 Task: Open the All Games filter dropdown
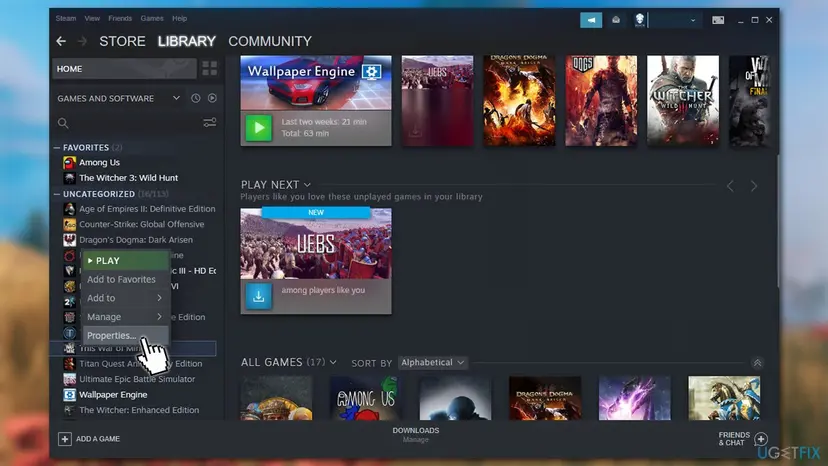(x=333, y=362)
